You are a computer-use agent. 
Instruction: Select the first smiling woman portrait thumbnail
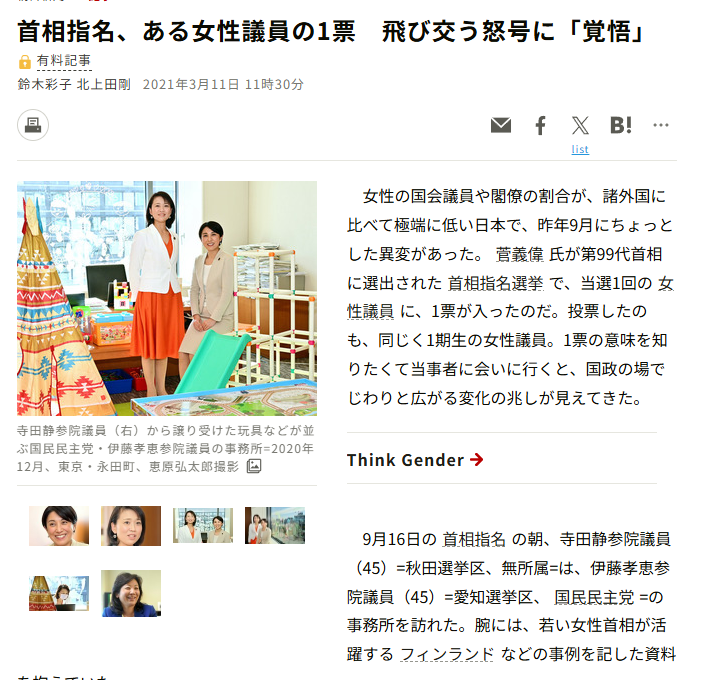pyautogui.click(x=59, y=525)
